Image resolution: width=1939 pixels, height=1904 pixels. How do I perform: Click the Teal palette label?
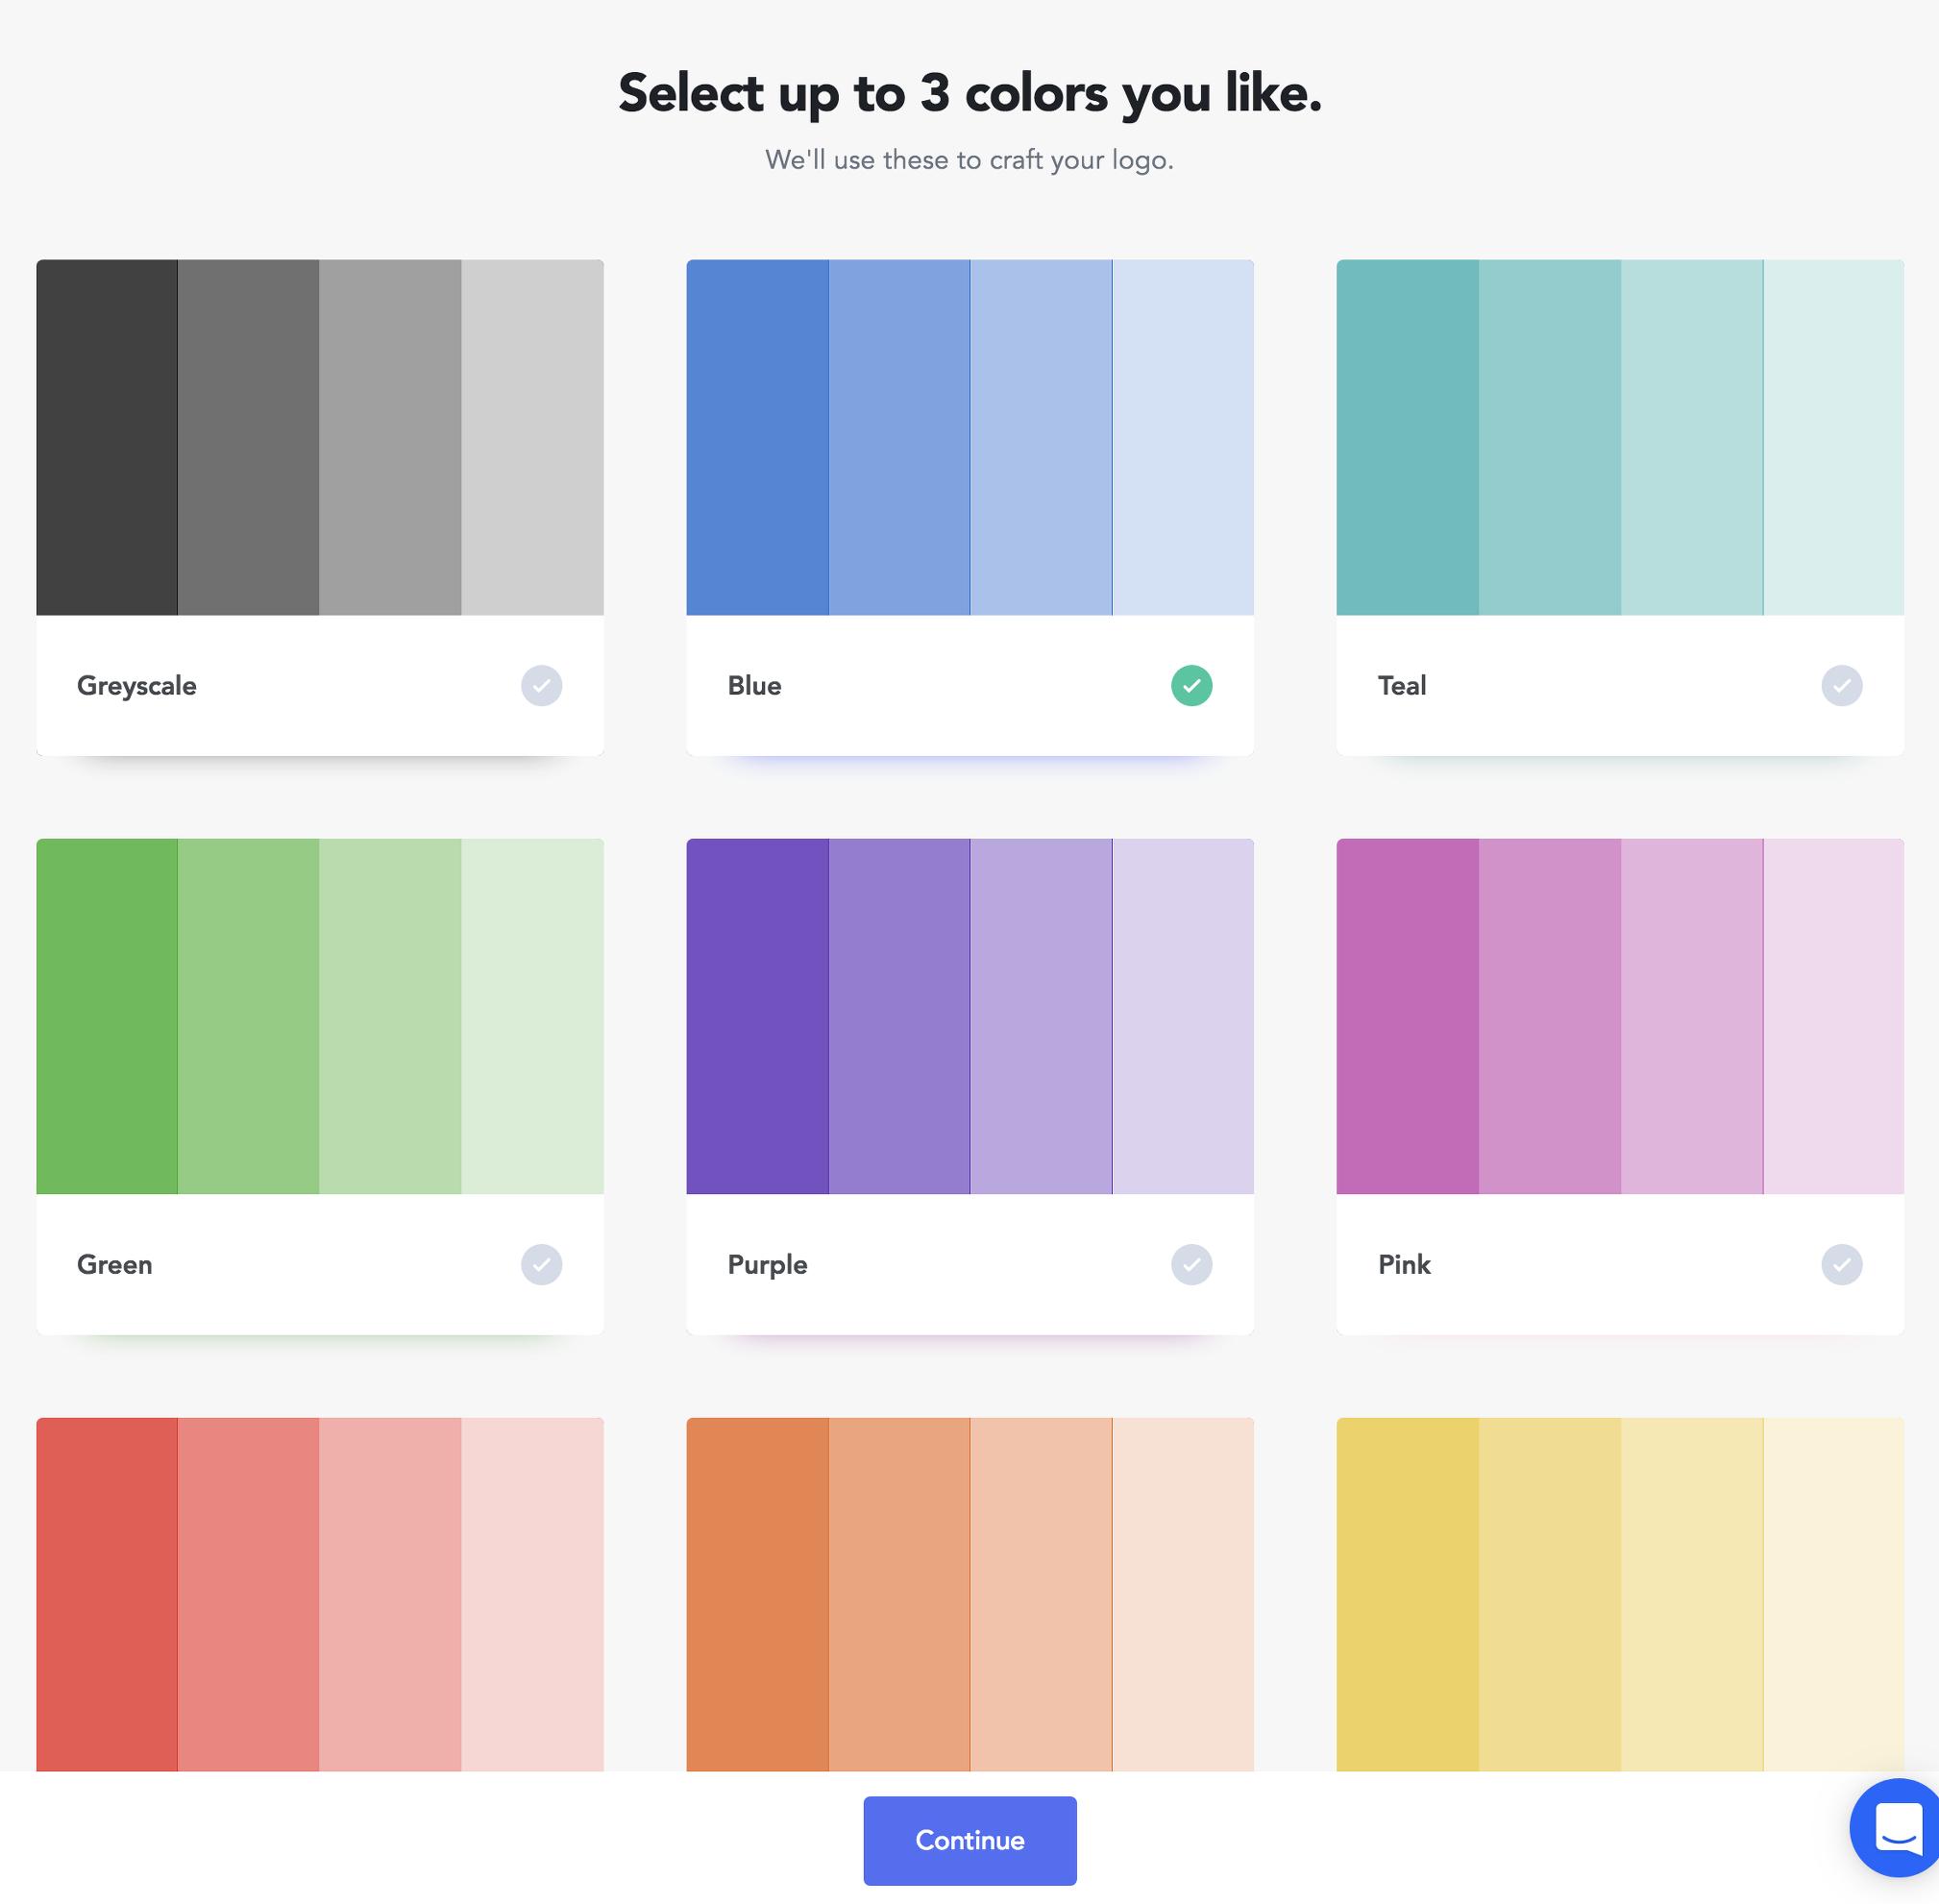[1402, 686]
